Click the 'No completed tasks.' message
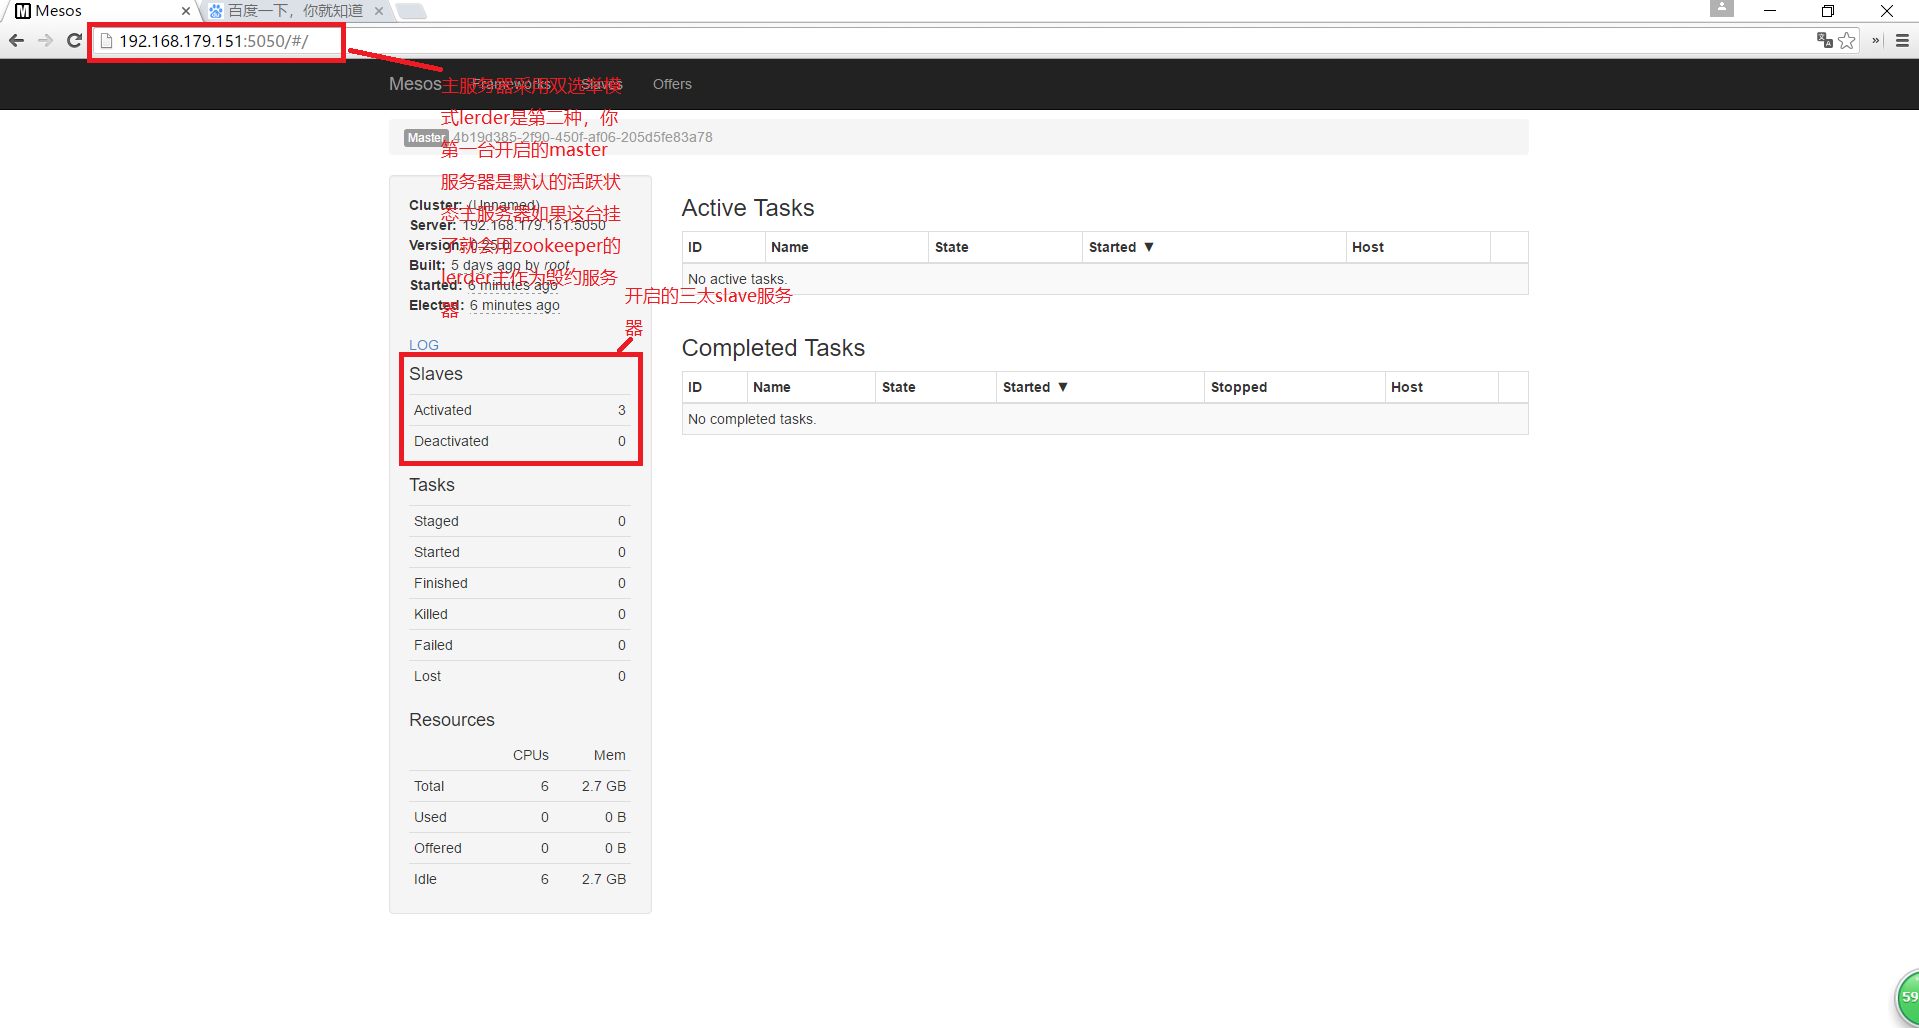This screenshot has width=1919, height=1028. coord(752,419)
